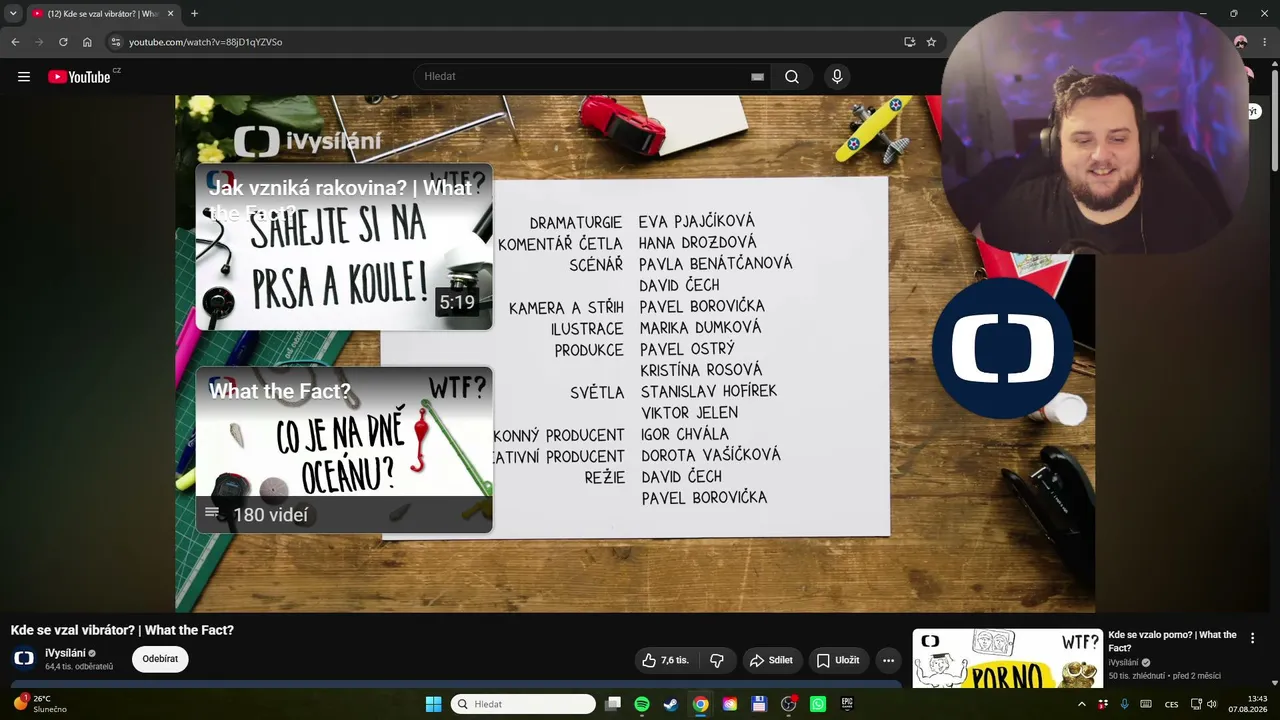Open the 'What the Fact?' playlist card
Viewport: 1280px width, 720px height.
344,450
